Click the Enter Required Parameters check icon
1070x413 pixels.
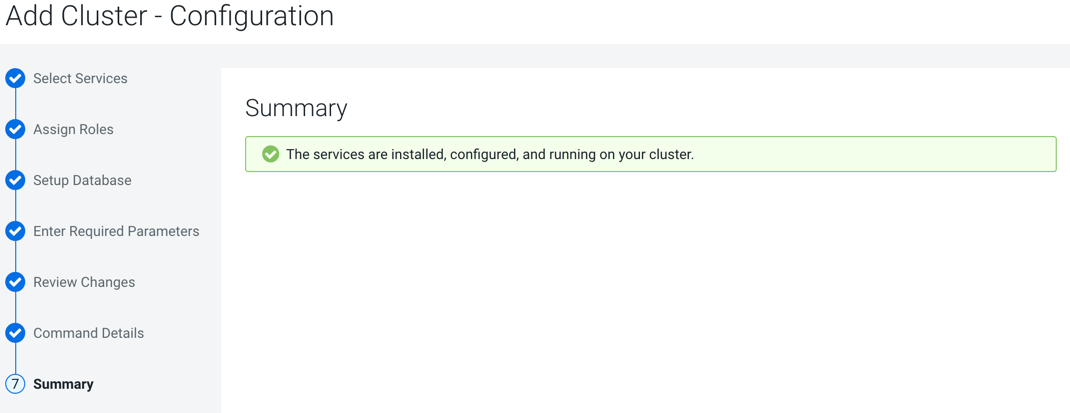15,231
